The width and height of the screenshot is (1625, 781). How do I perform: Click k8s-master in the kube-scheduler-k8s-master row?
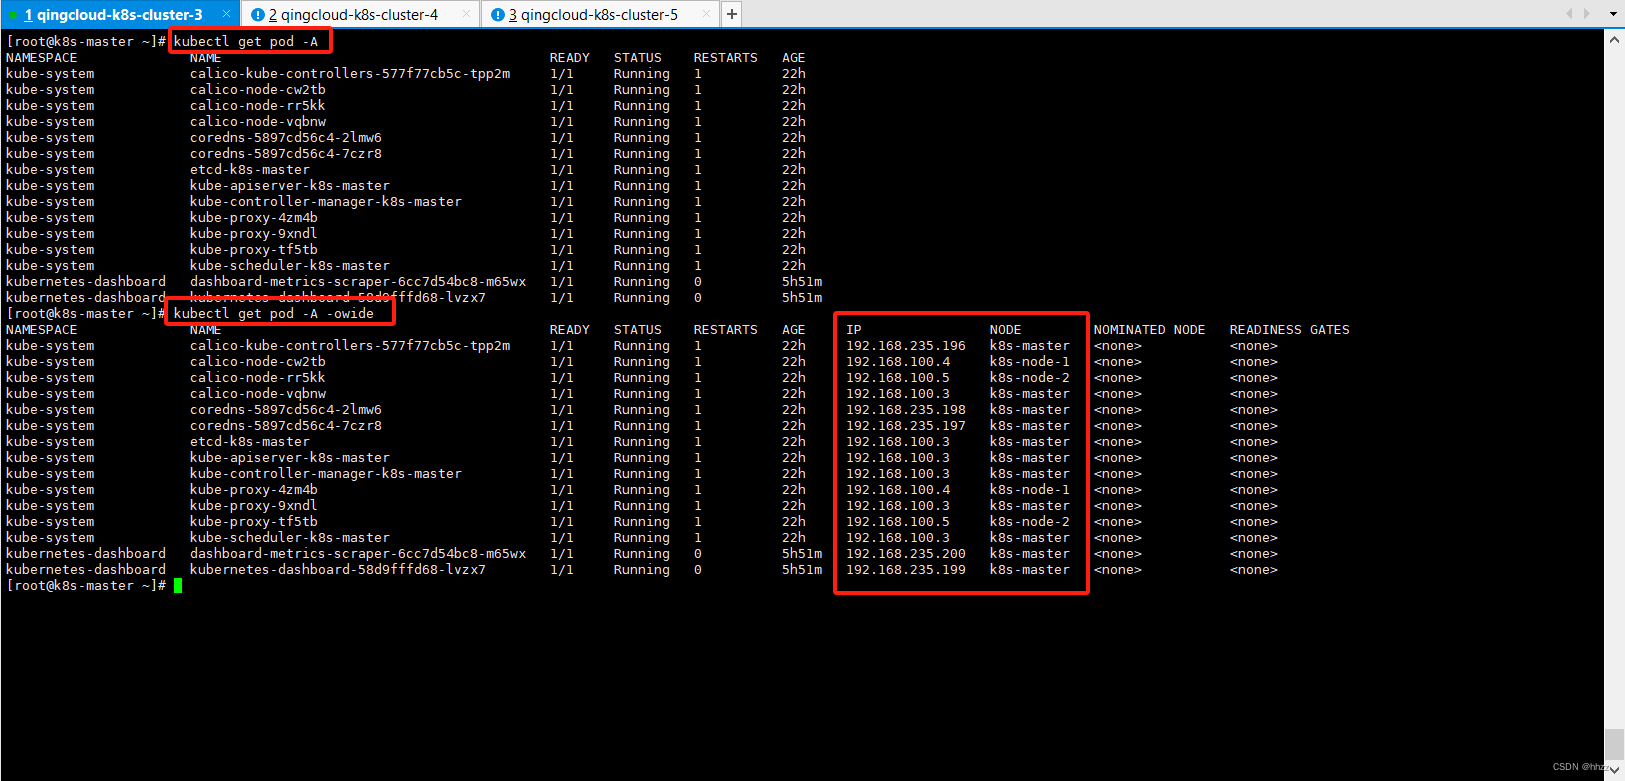tap(1030, 538)
